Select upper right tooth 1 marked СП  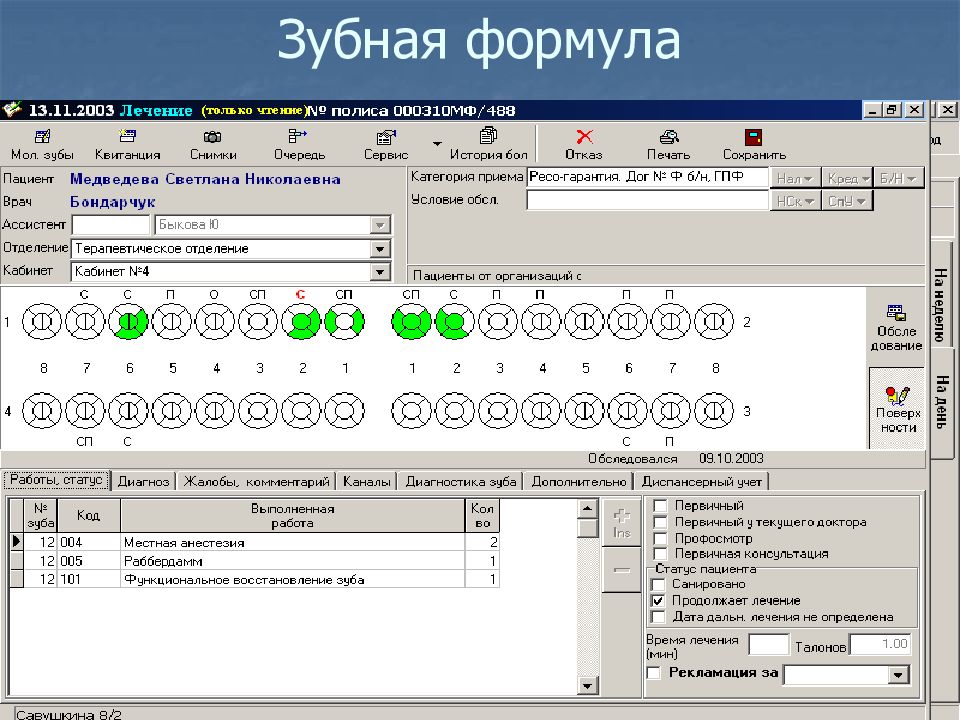pos(344,321)
